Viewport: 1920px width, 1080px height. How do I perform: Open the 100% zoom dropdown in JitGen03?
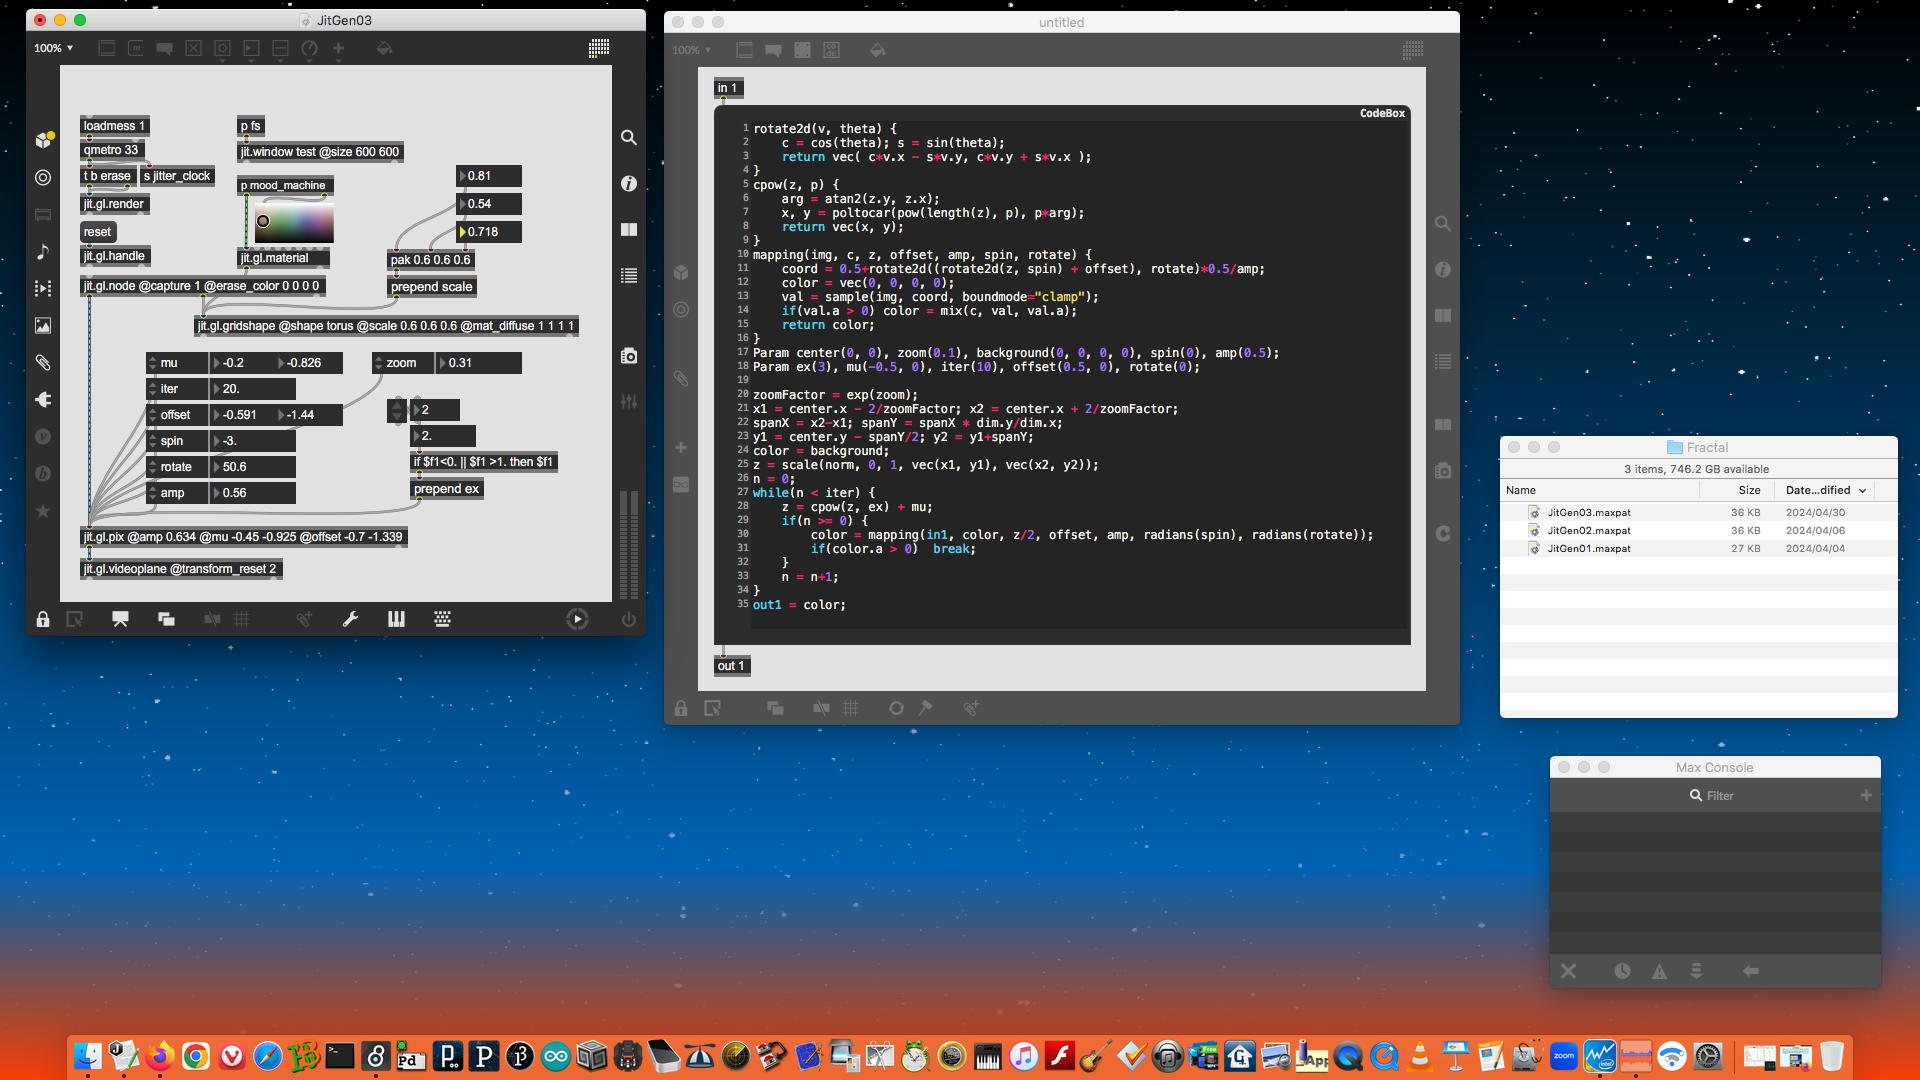pos(53,48)
